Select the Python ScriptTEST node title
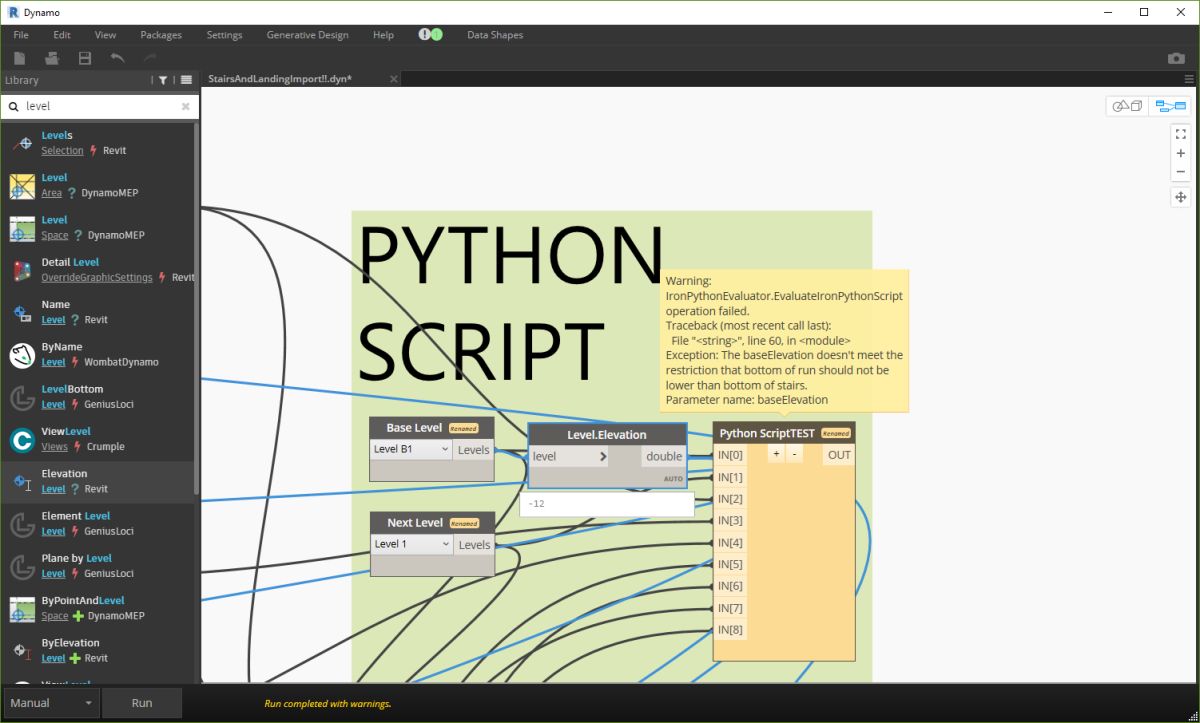This screenshot has height=723, width=1200. click(x=767, y=434)
